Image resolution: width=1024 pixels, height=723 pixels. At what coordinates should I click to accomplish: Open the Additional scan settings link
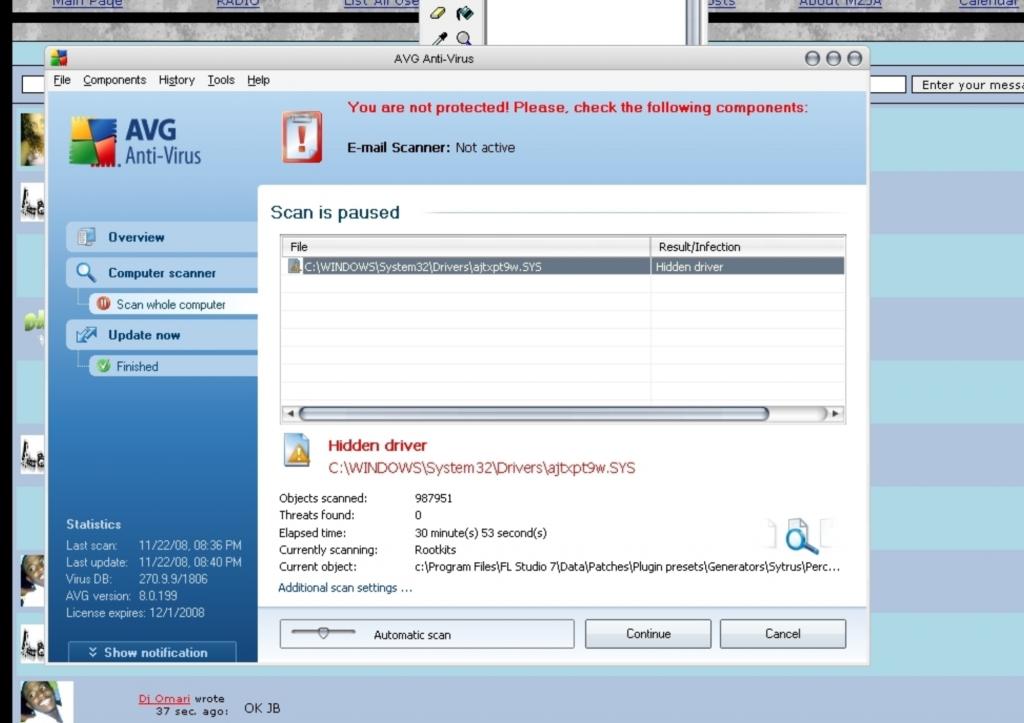tap(345, 588)
